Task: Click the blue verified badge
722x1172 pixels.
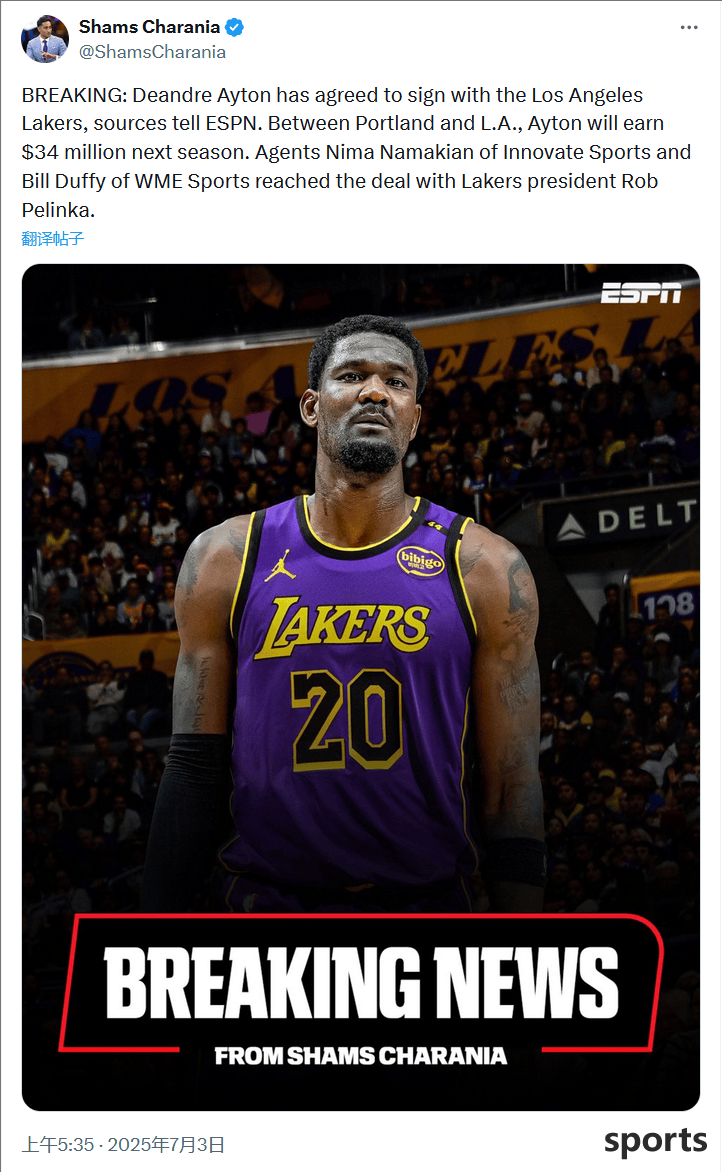Action: [x=234, y=28]
